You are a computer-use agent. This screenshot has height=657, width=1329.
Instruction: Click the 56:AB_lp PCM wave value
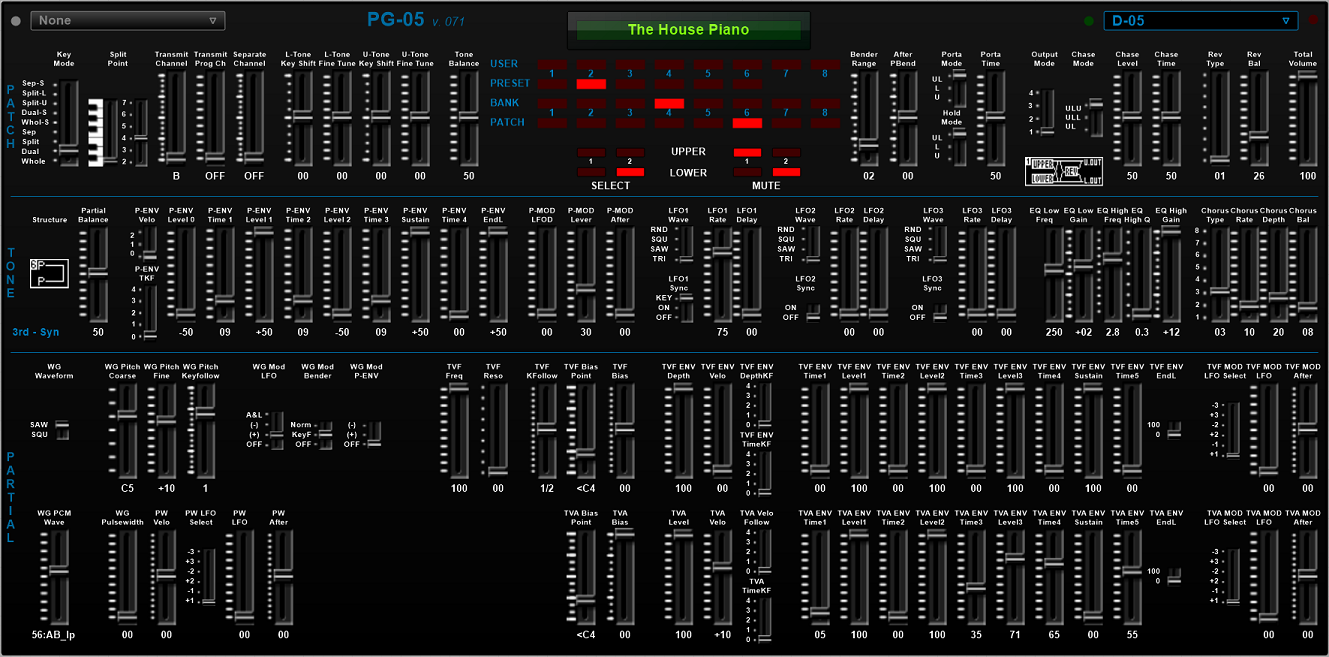(x=53, y=634)
